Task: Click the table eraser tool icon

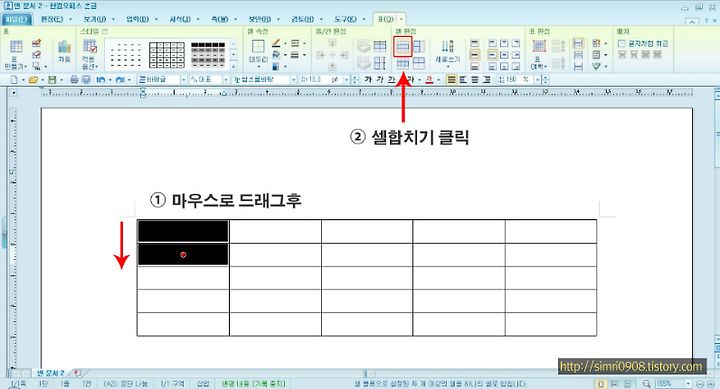Action: pos(37,55)
